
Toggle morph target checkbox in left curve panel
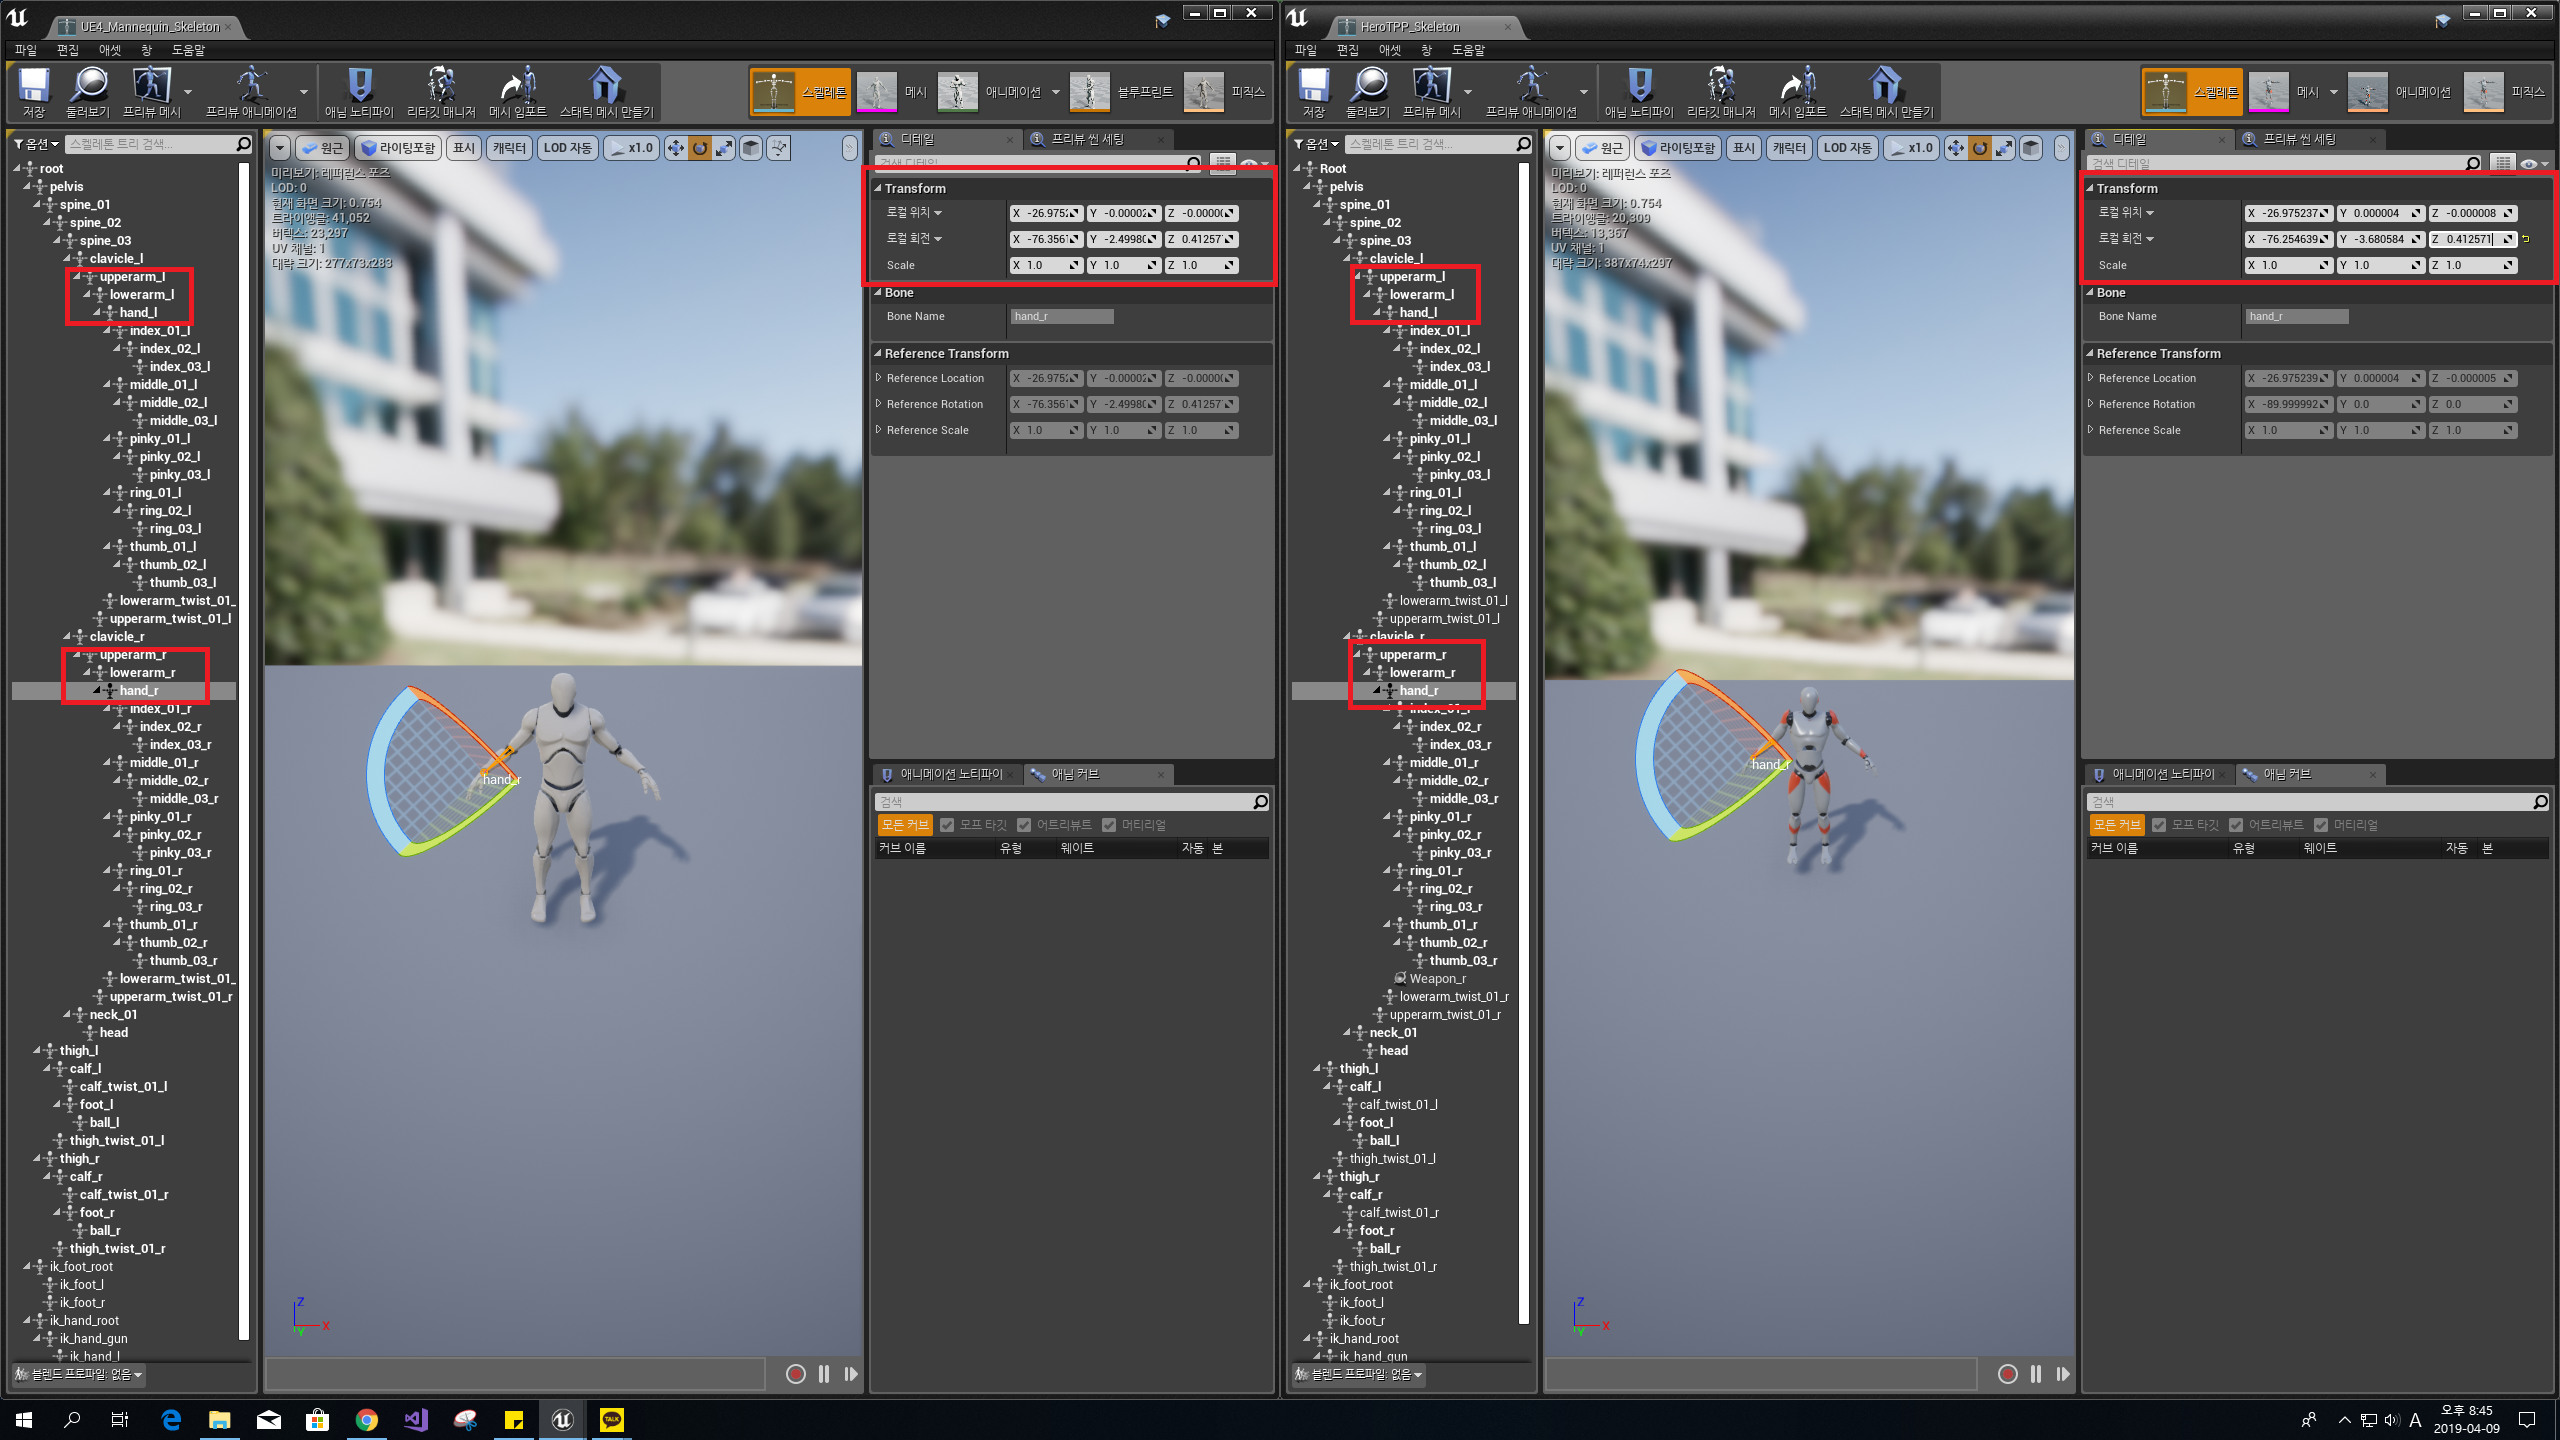pos(947,825)
